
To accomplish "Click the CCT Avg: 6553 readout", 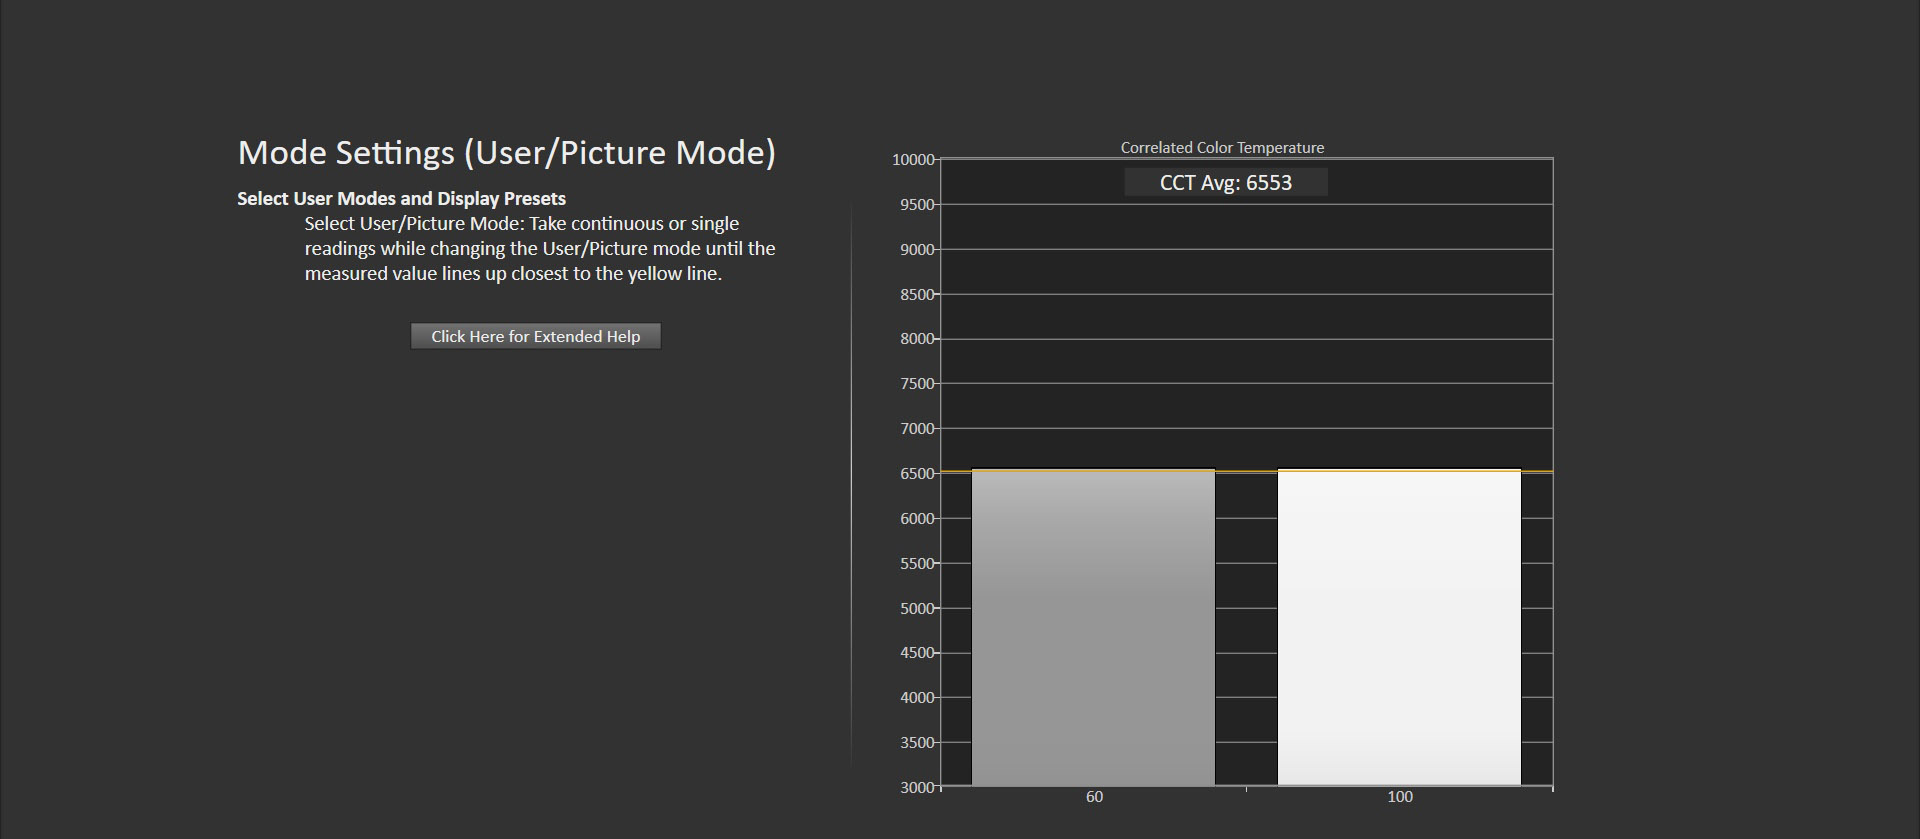I will (1225, 183).
